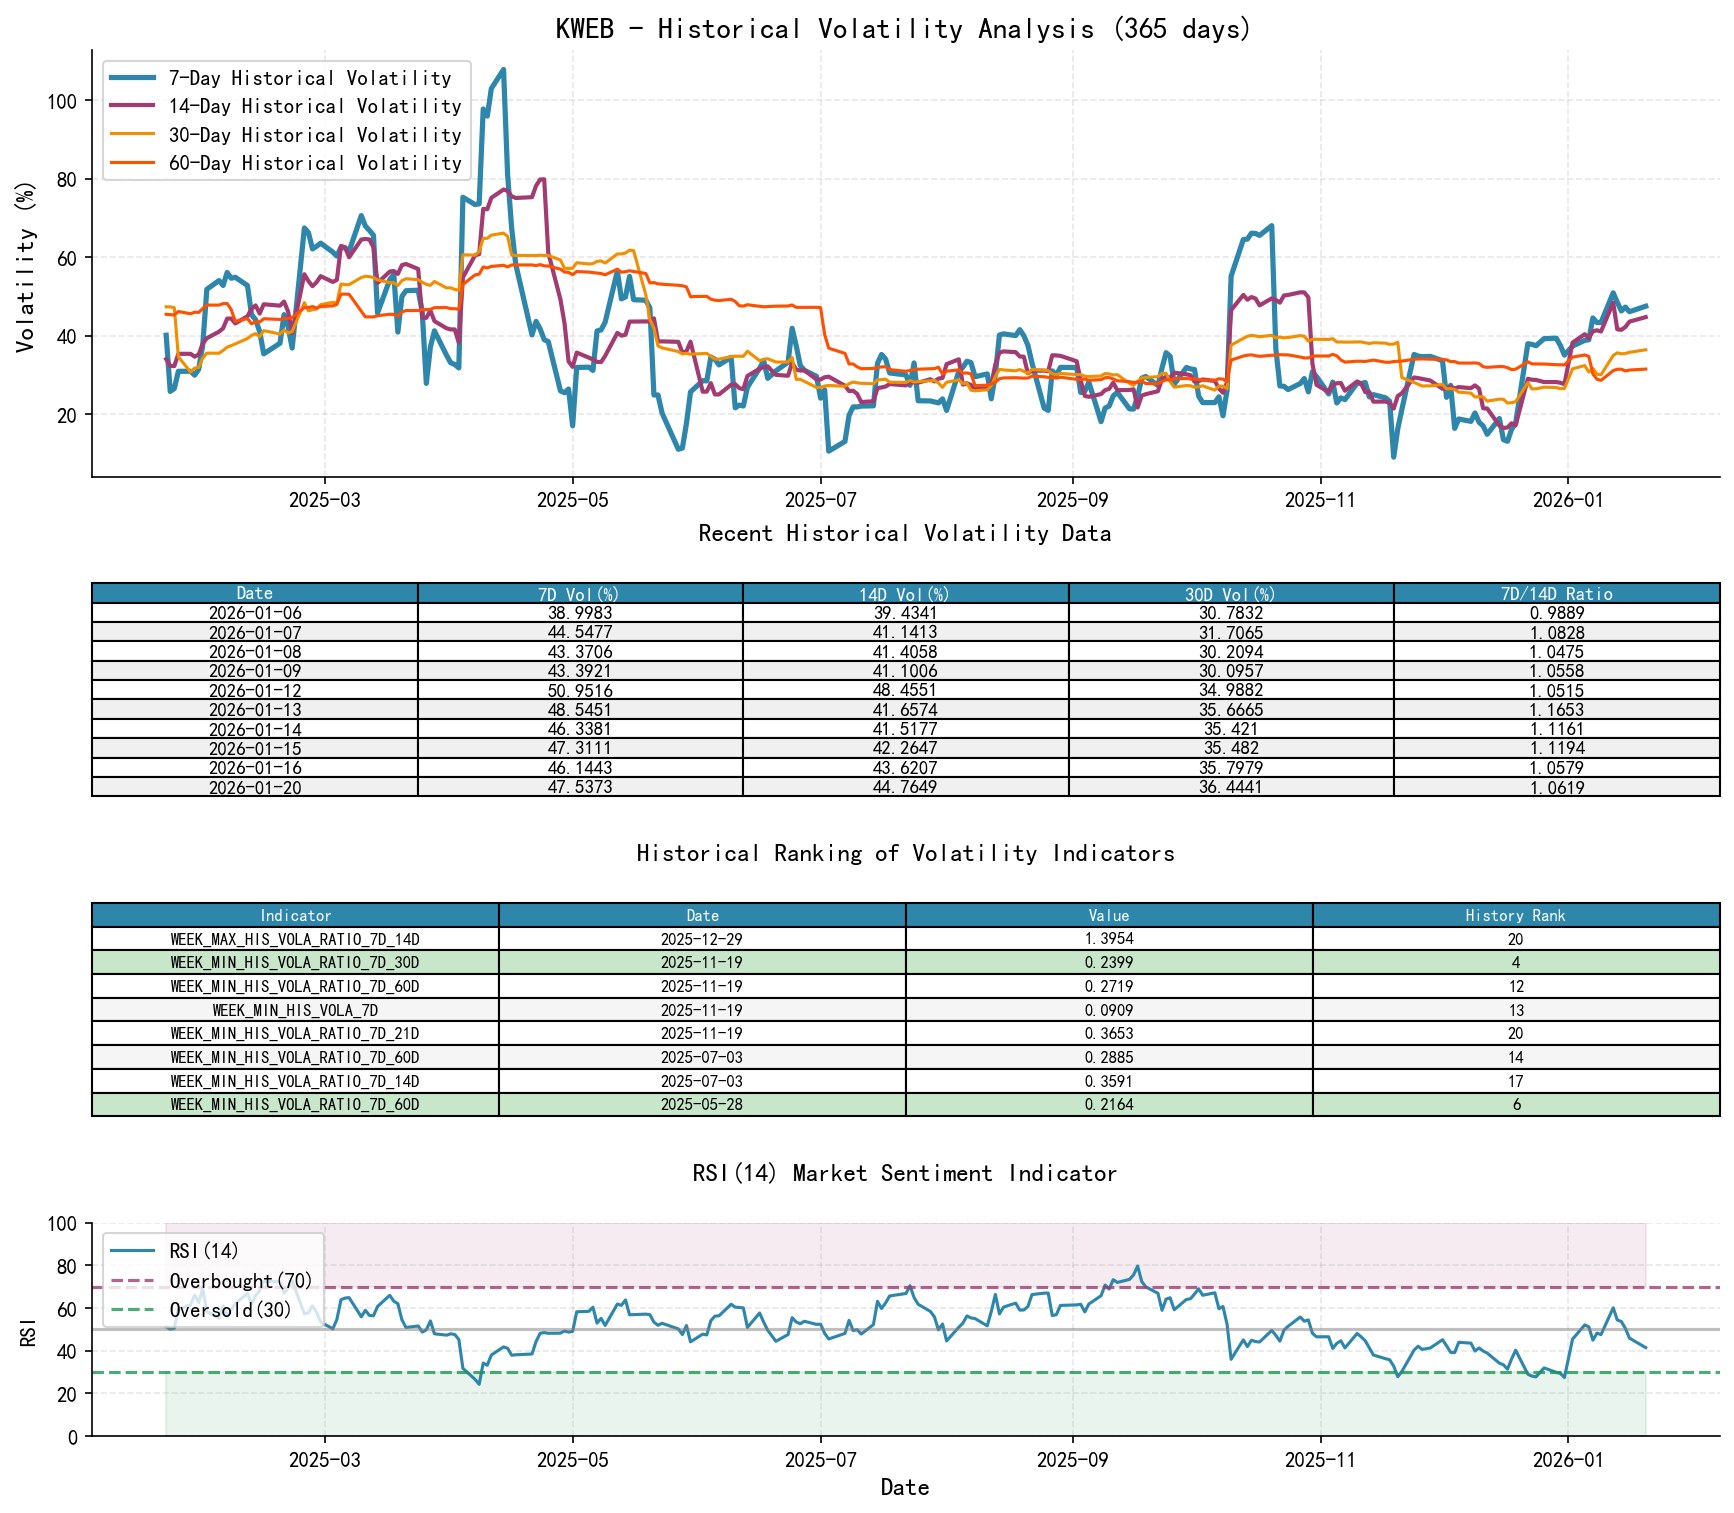The image size is (1734, 1513).
Task: Click the 2025-09 label on the RSI axis
Action: click(1070, 1460)
